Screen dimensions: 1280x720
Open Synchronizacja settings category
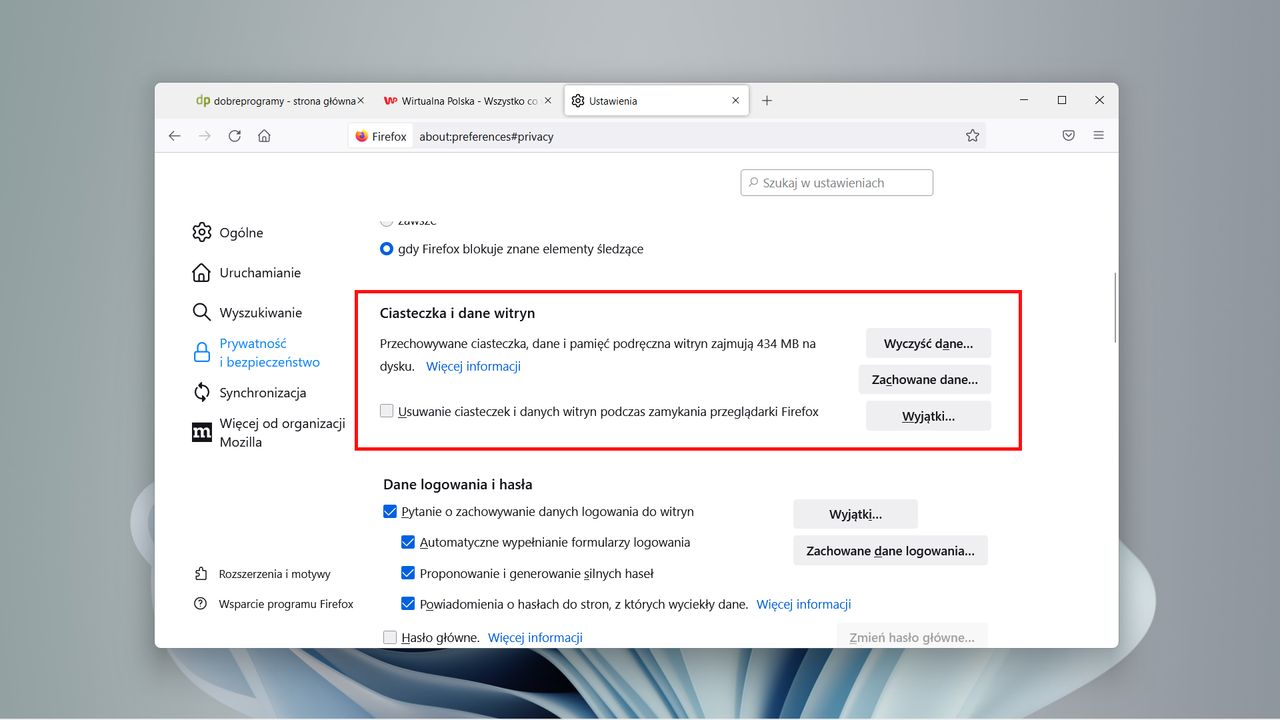(x=249, y=393)
